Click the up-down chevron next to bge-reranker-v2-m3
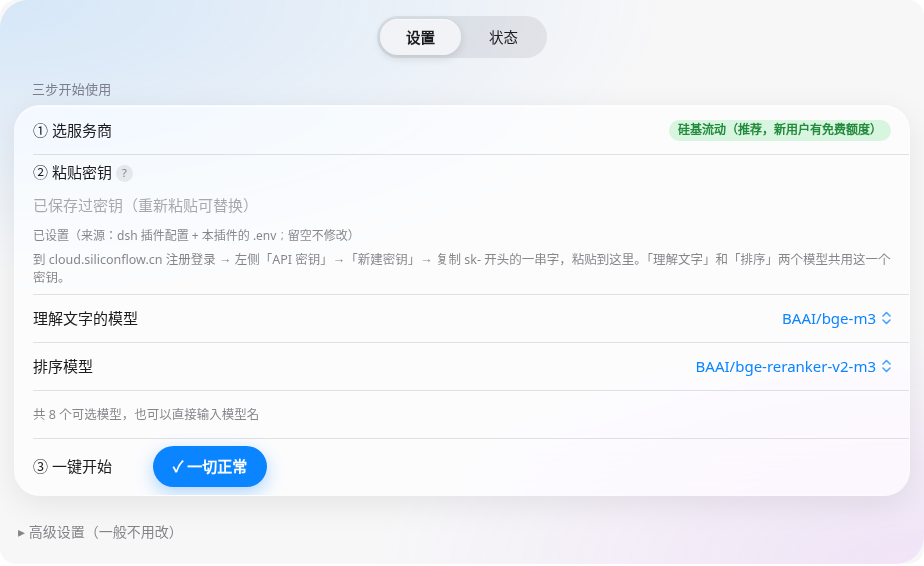Screen dimensions: 924x566 (x=886, y=367)
